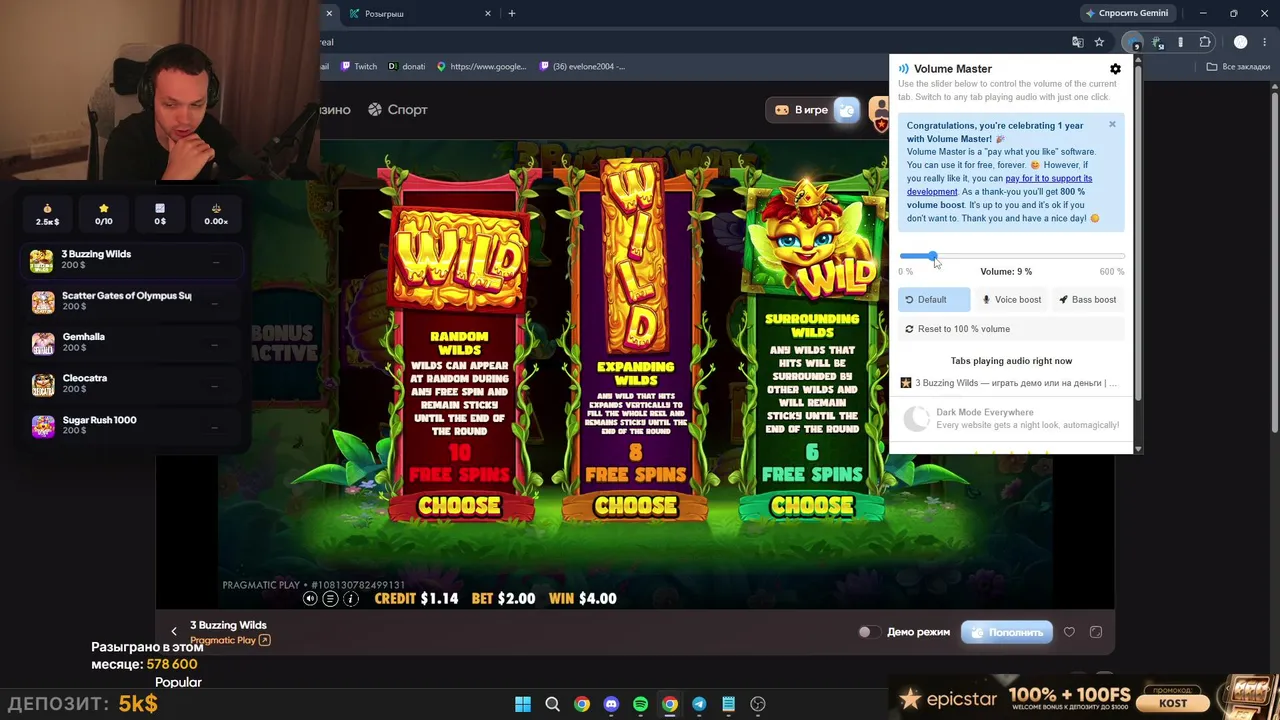Open Spotify from the taskbar
The width and height of the screenshot is (1280, 720).
point(640,704)
